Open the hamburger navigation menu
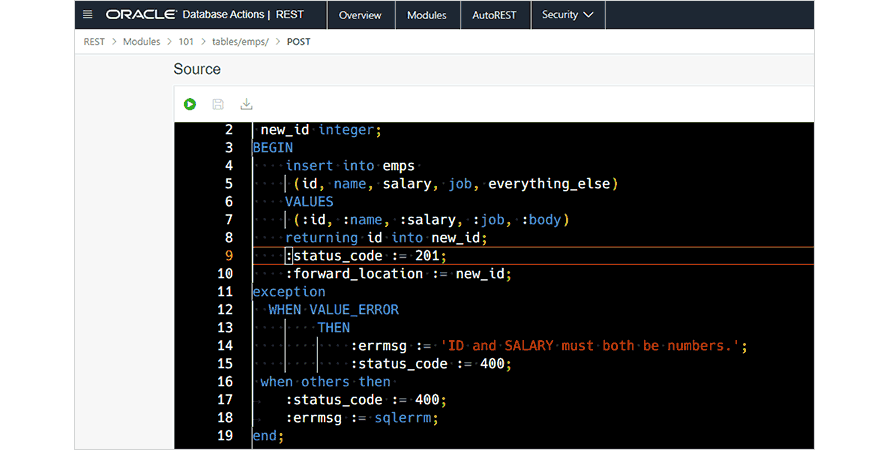Screen dimensions: 888x450 coord(88,15)
